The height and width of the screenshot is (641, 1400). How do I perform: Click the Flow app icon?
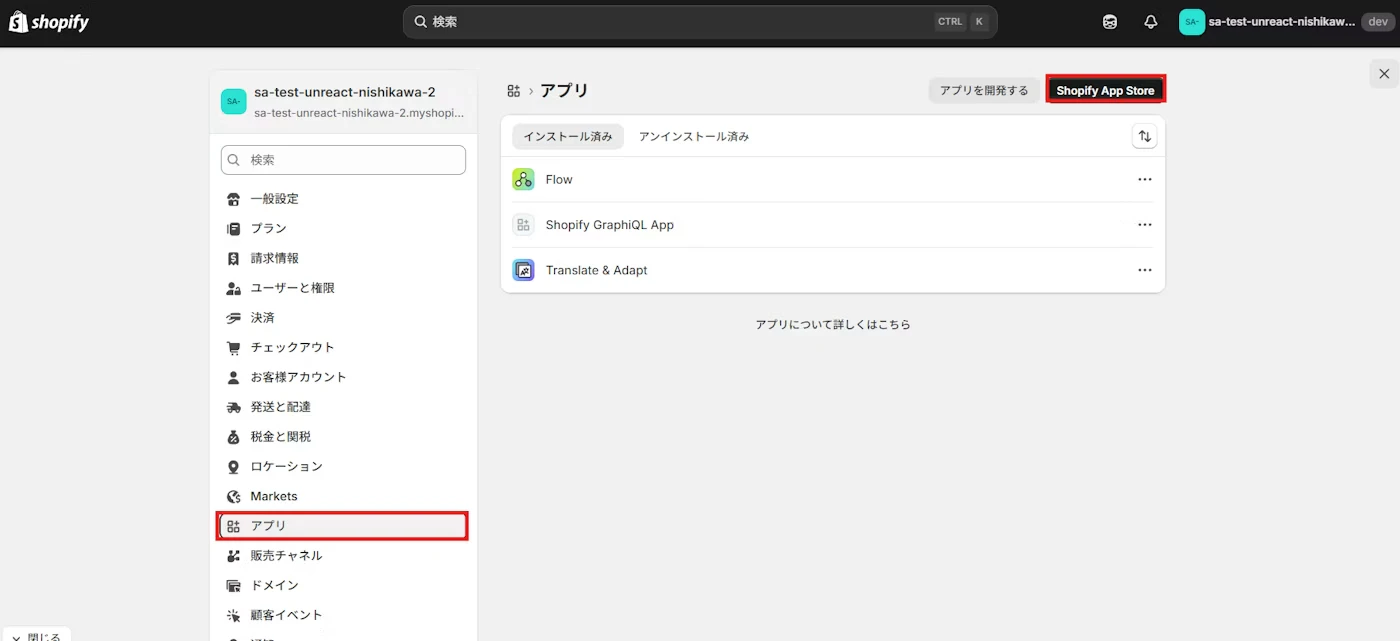click(x=523, y=179)
